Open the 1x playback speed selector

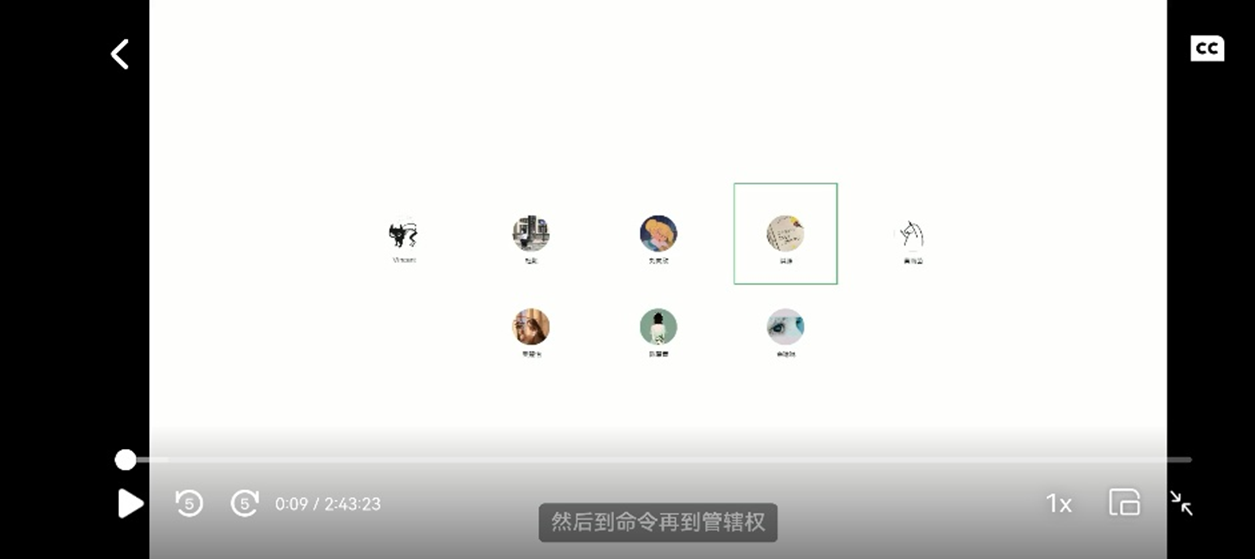coord(1058,503)
